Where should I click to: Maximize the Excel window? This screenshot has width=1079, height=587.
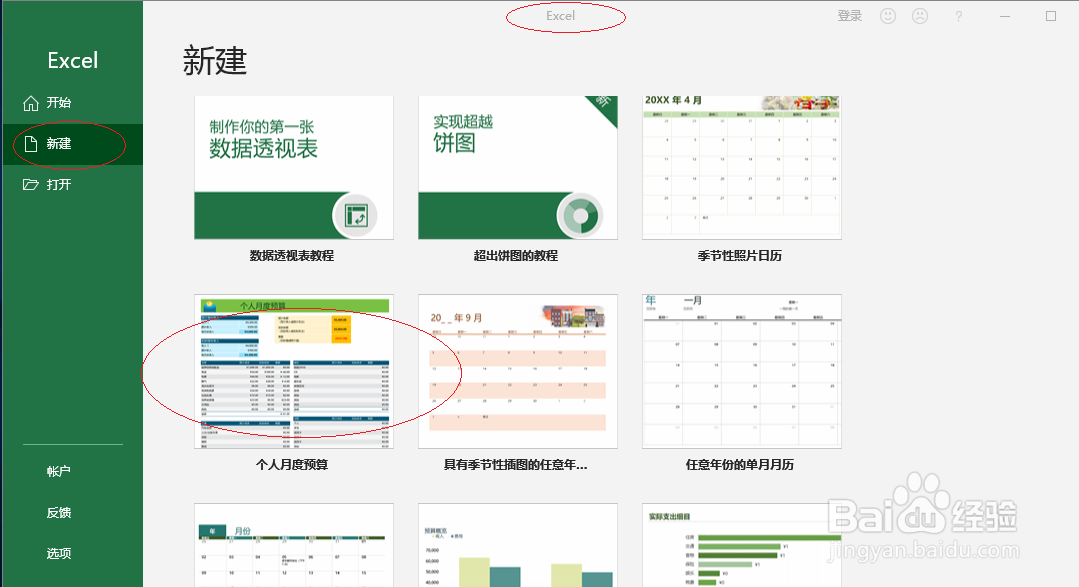point(1051,16)
